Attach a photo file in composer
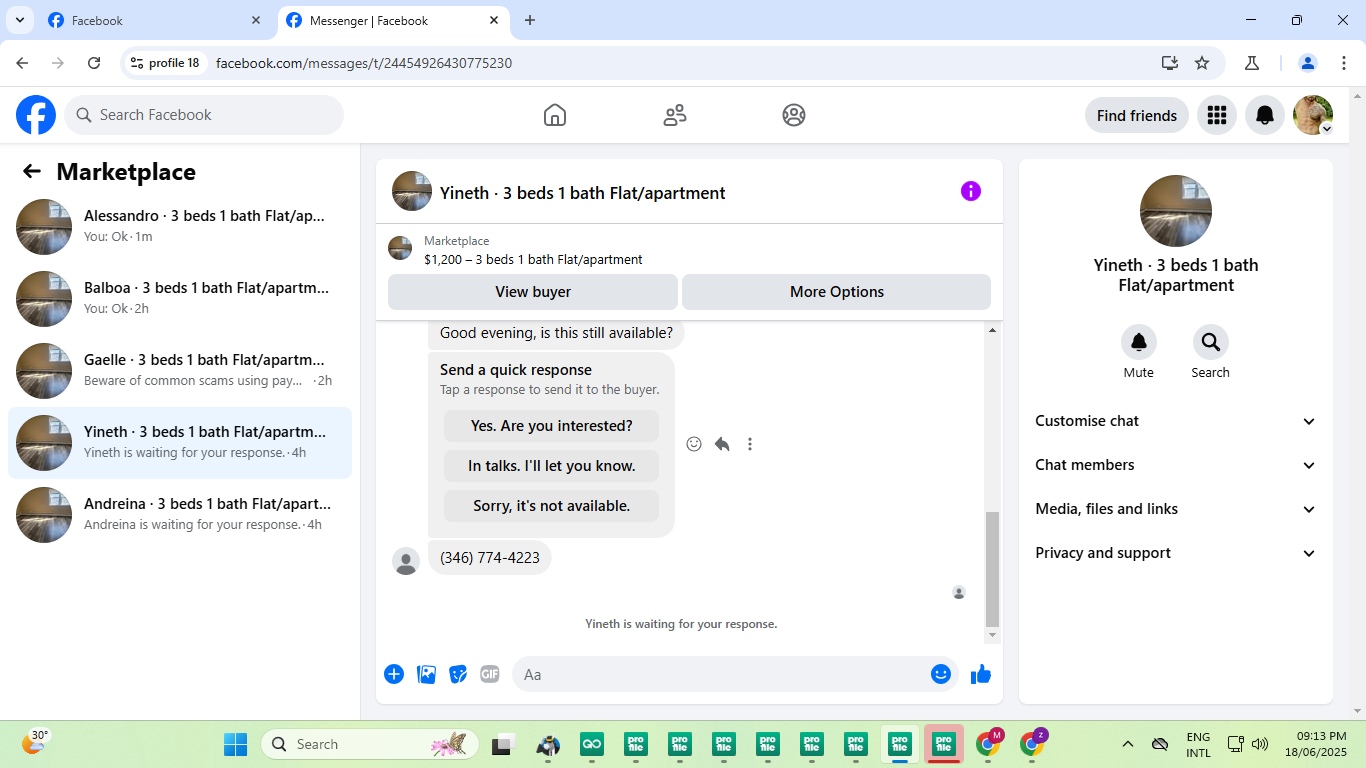This screenshot has width=1366, height=768. click(427, 674)
